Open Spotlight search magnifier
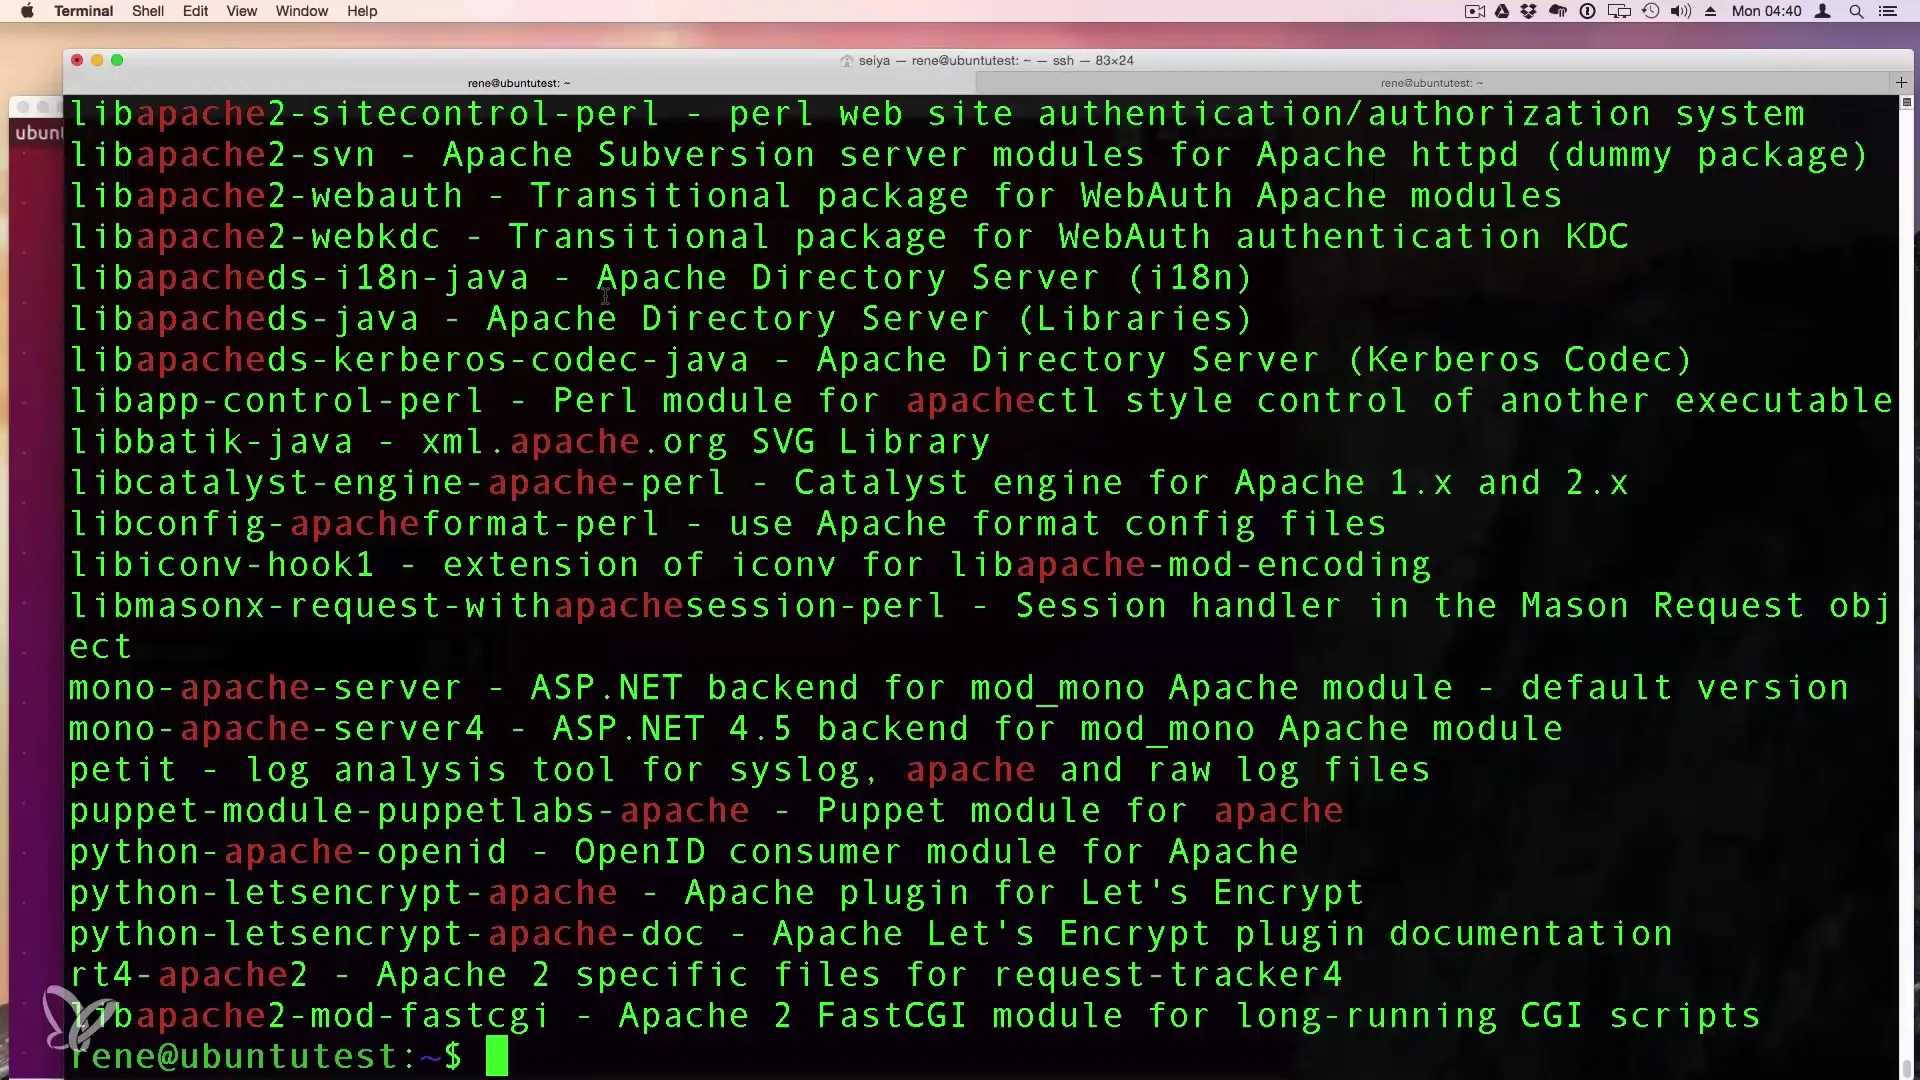This screenshot has height=1080, width=1920. pyautogui.click(x=1856, y=11)
